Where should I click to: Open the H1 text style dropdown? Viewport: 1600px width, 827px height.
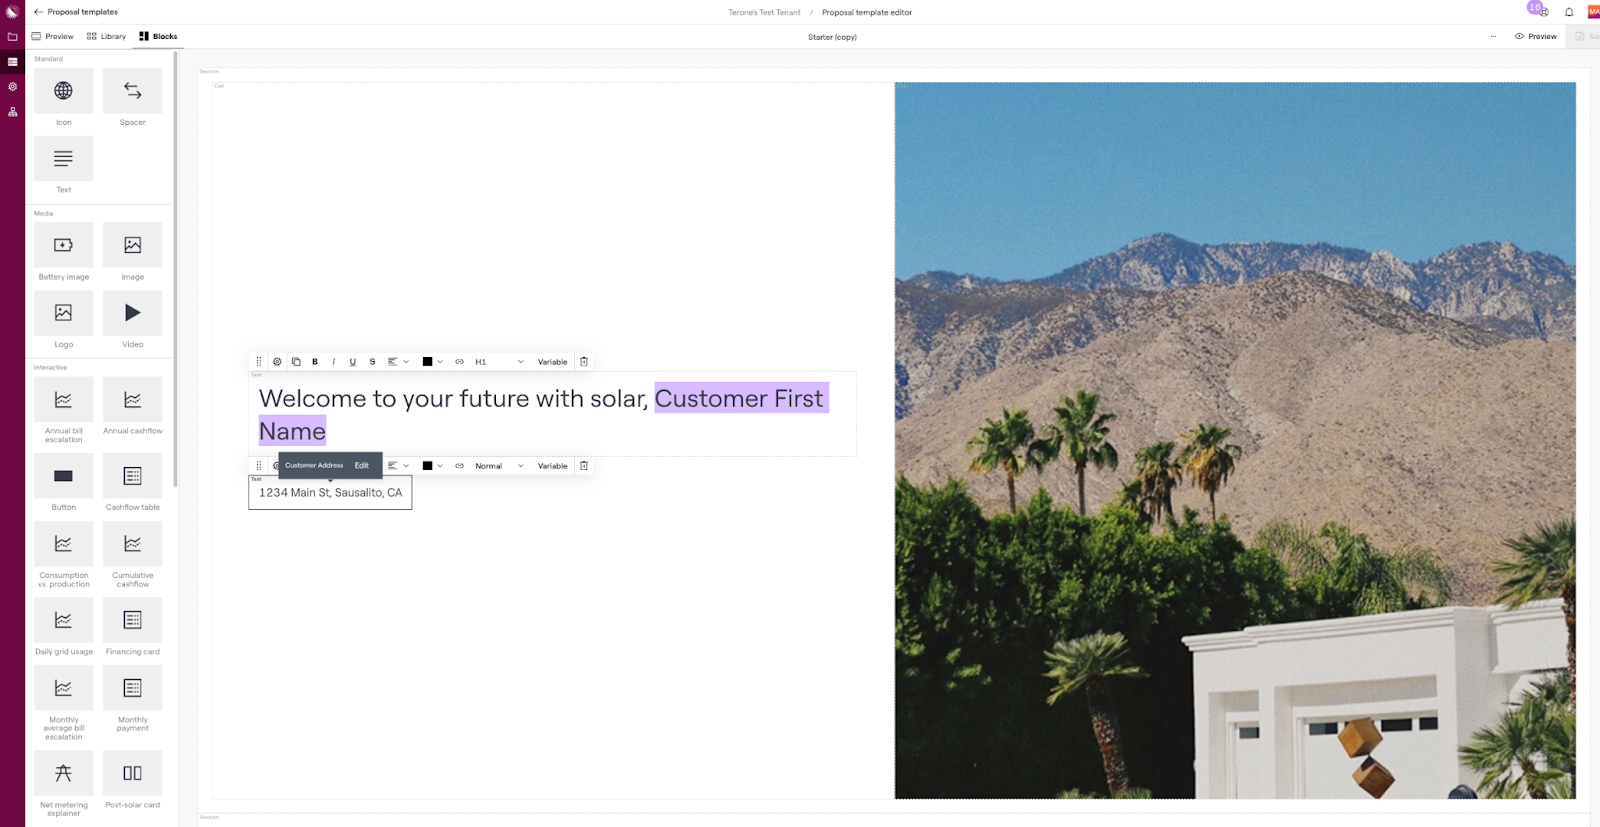(499, 362)
